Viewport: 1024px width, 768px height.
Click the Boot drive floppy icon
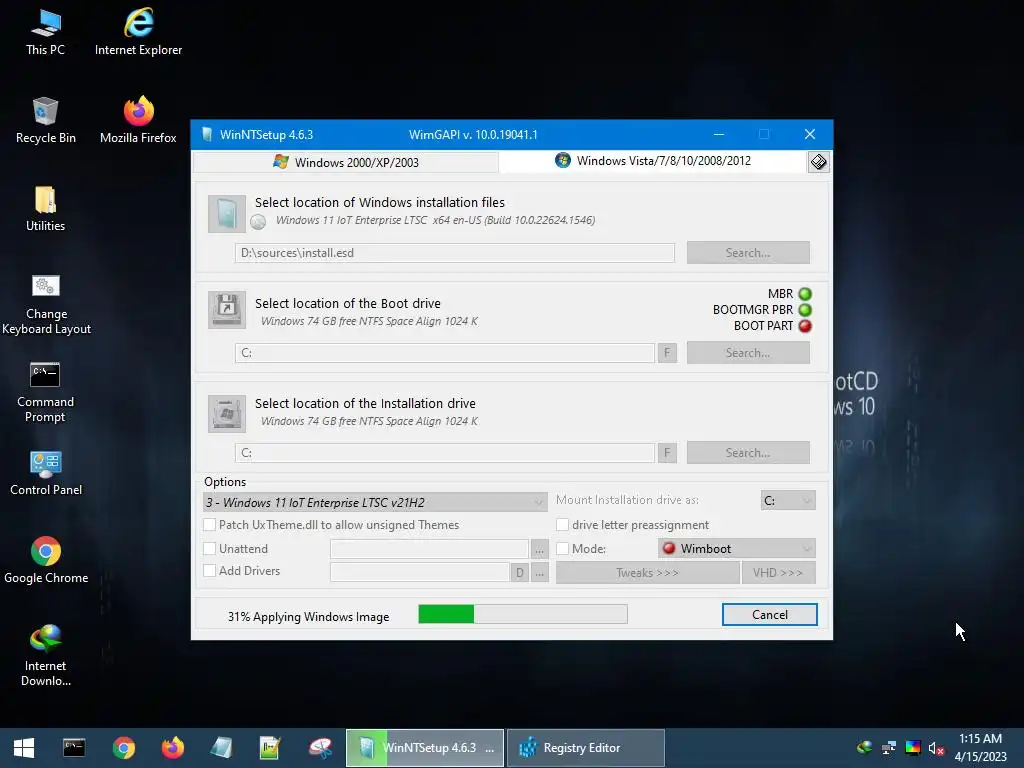pos(227,310)
